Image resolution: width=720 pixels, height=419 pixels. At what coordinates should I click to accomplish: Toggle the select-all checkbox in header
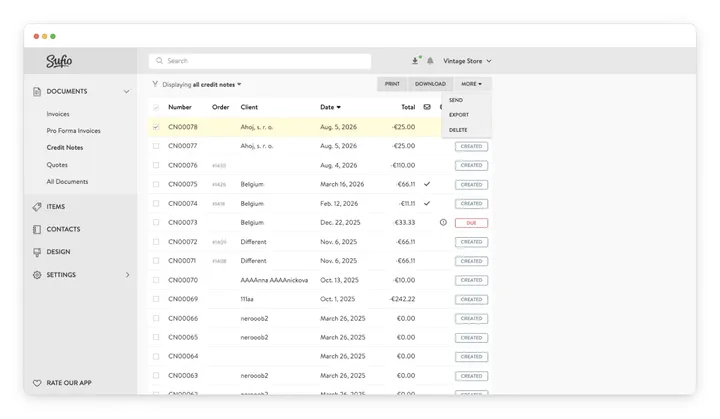click(156, 108)
